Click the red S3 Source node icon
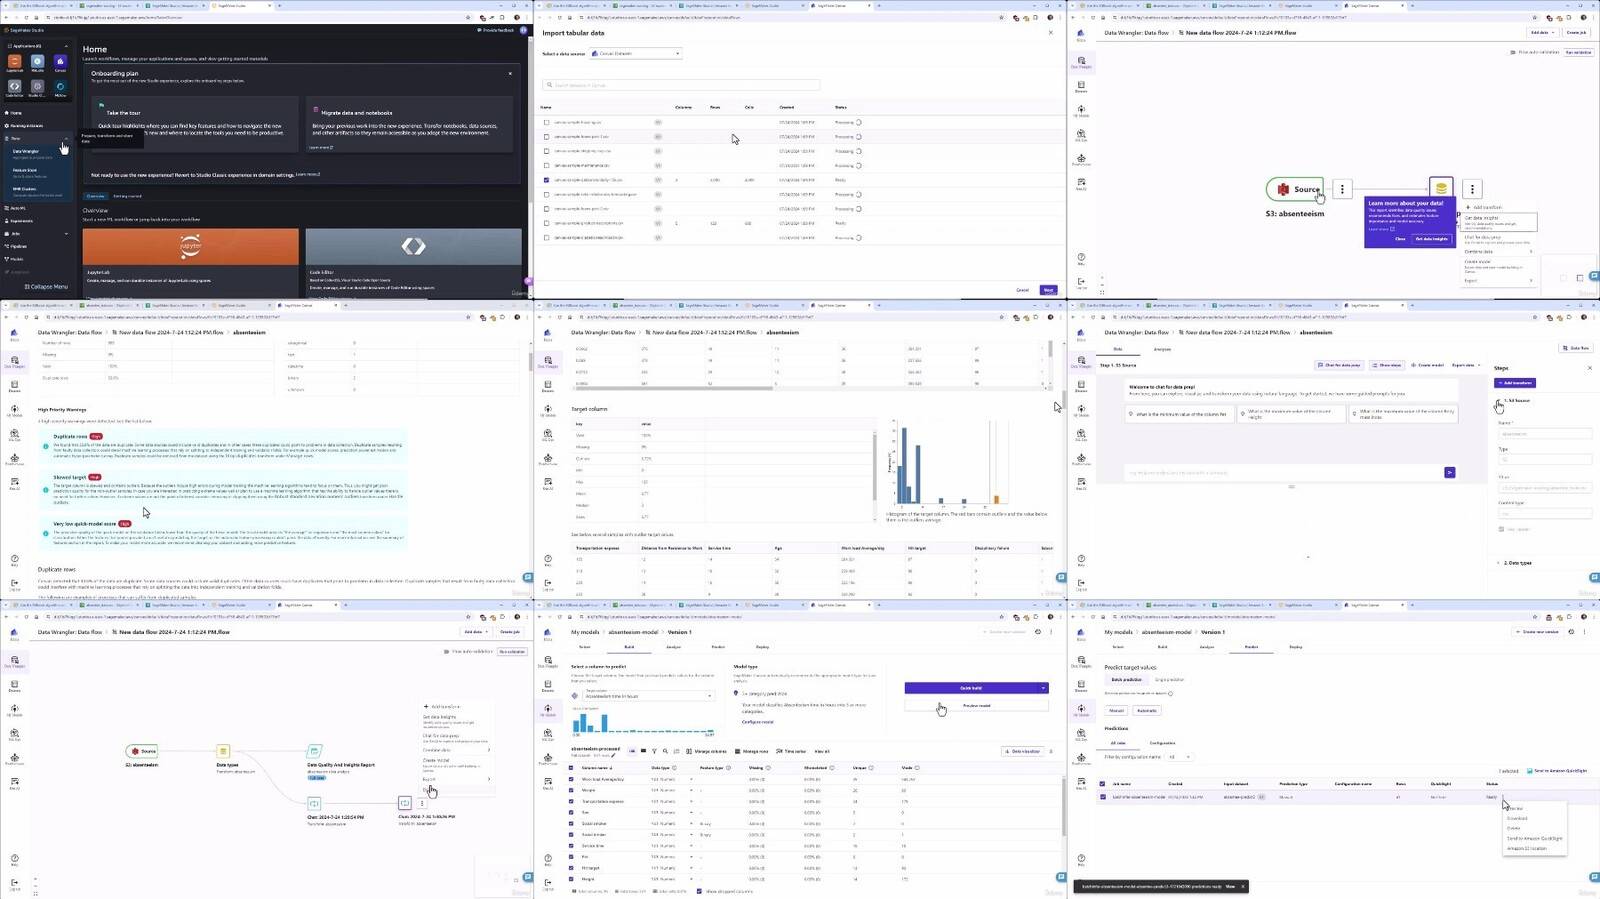This screenshot has height=899, width=1600. (x=1283, y=189)
